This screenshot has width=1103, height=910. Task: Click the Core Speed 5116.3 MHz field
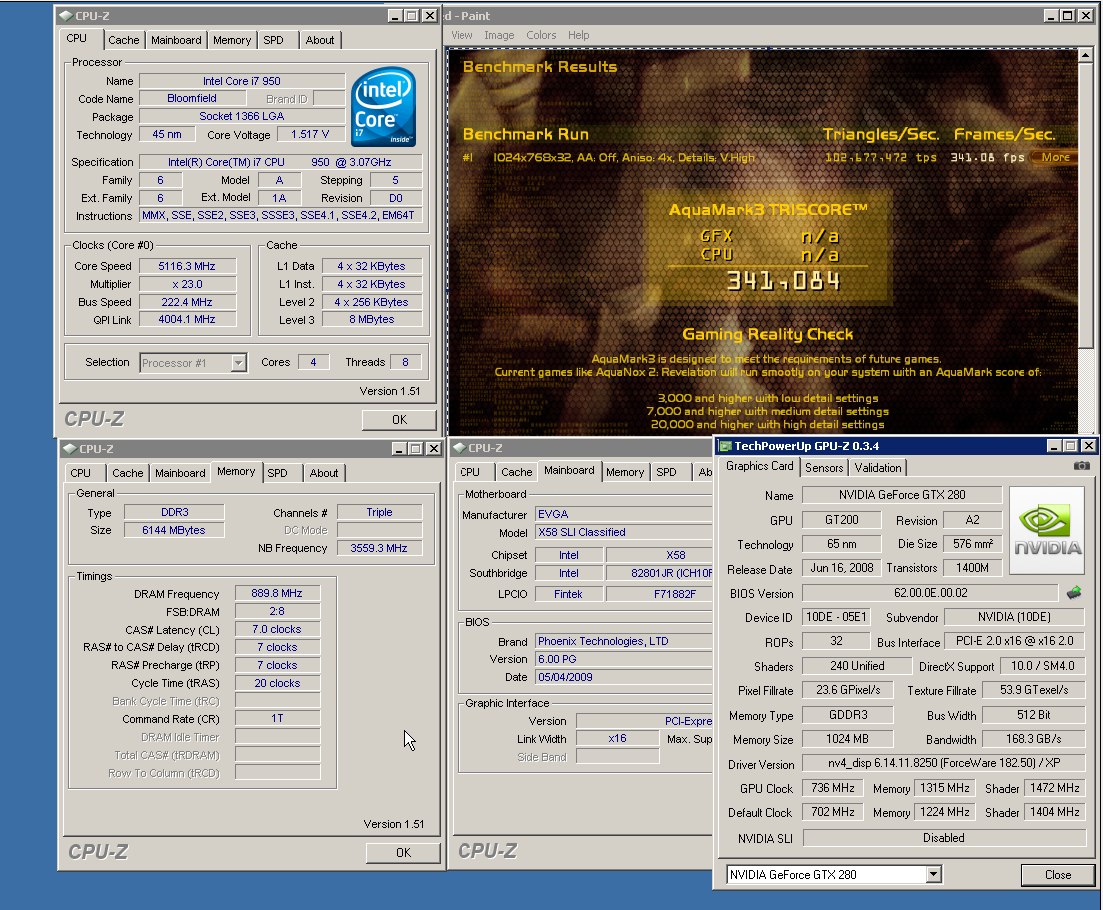click(187, 266)
